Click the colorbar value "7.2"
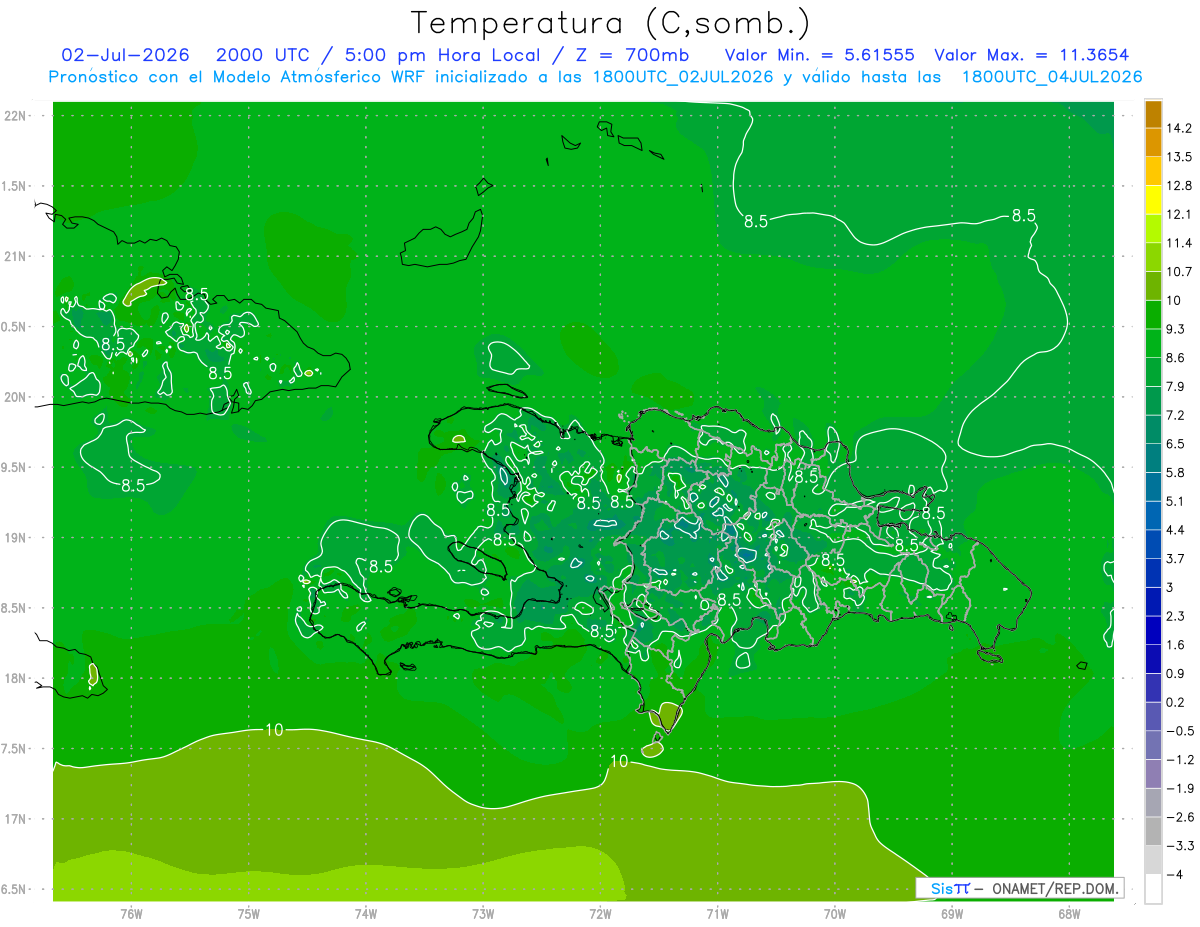 1176,415
